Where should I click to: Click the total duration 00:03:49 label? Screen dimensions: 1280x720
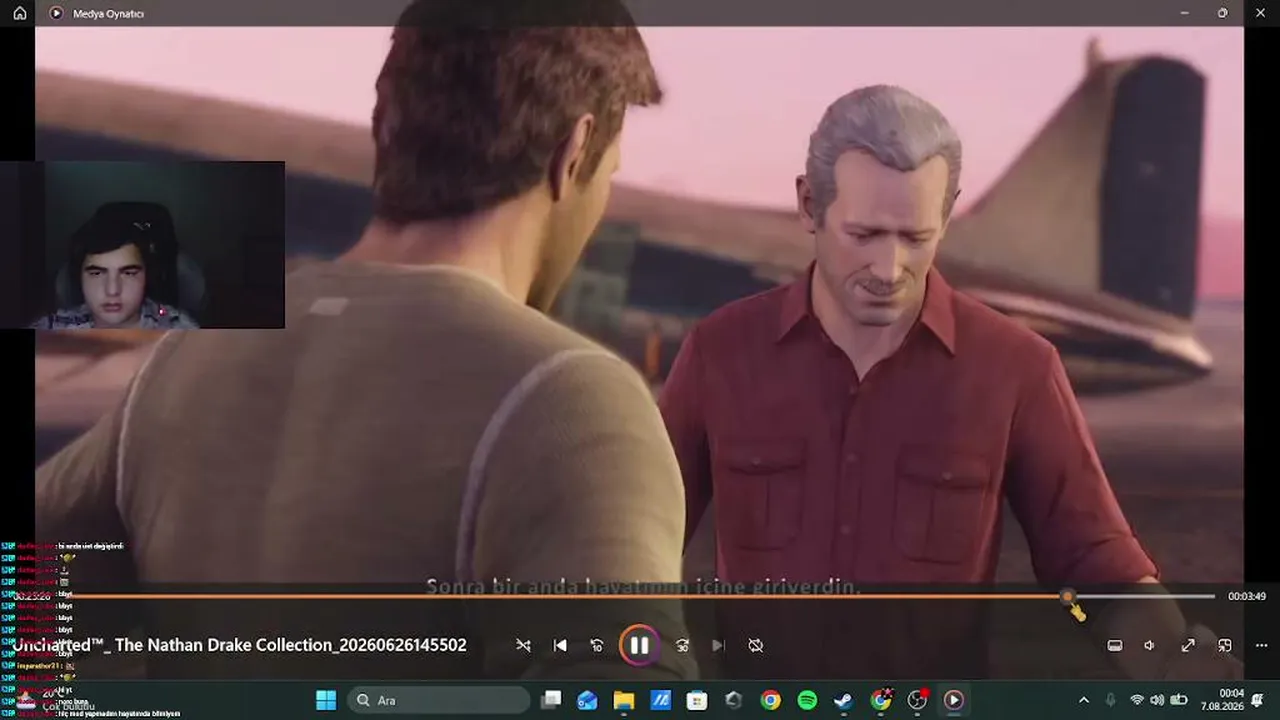coord(1247,596)
